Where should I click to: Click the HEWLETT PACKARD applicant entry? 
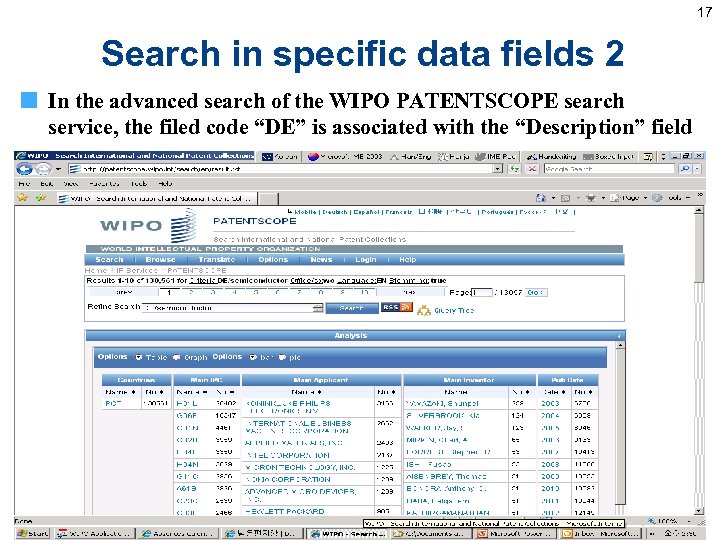285,511
